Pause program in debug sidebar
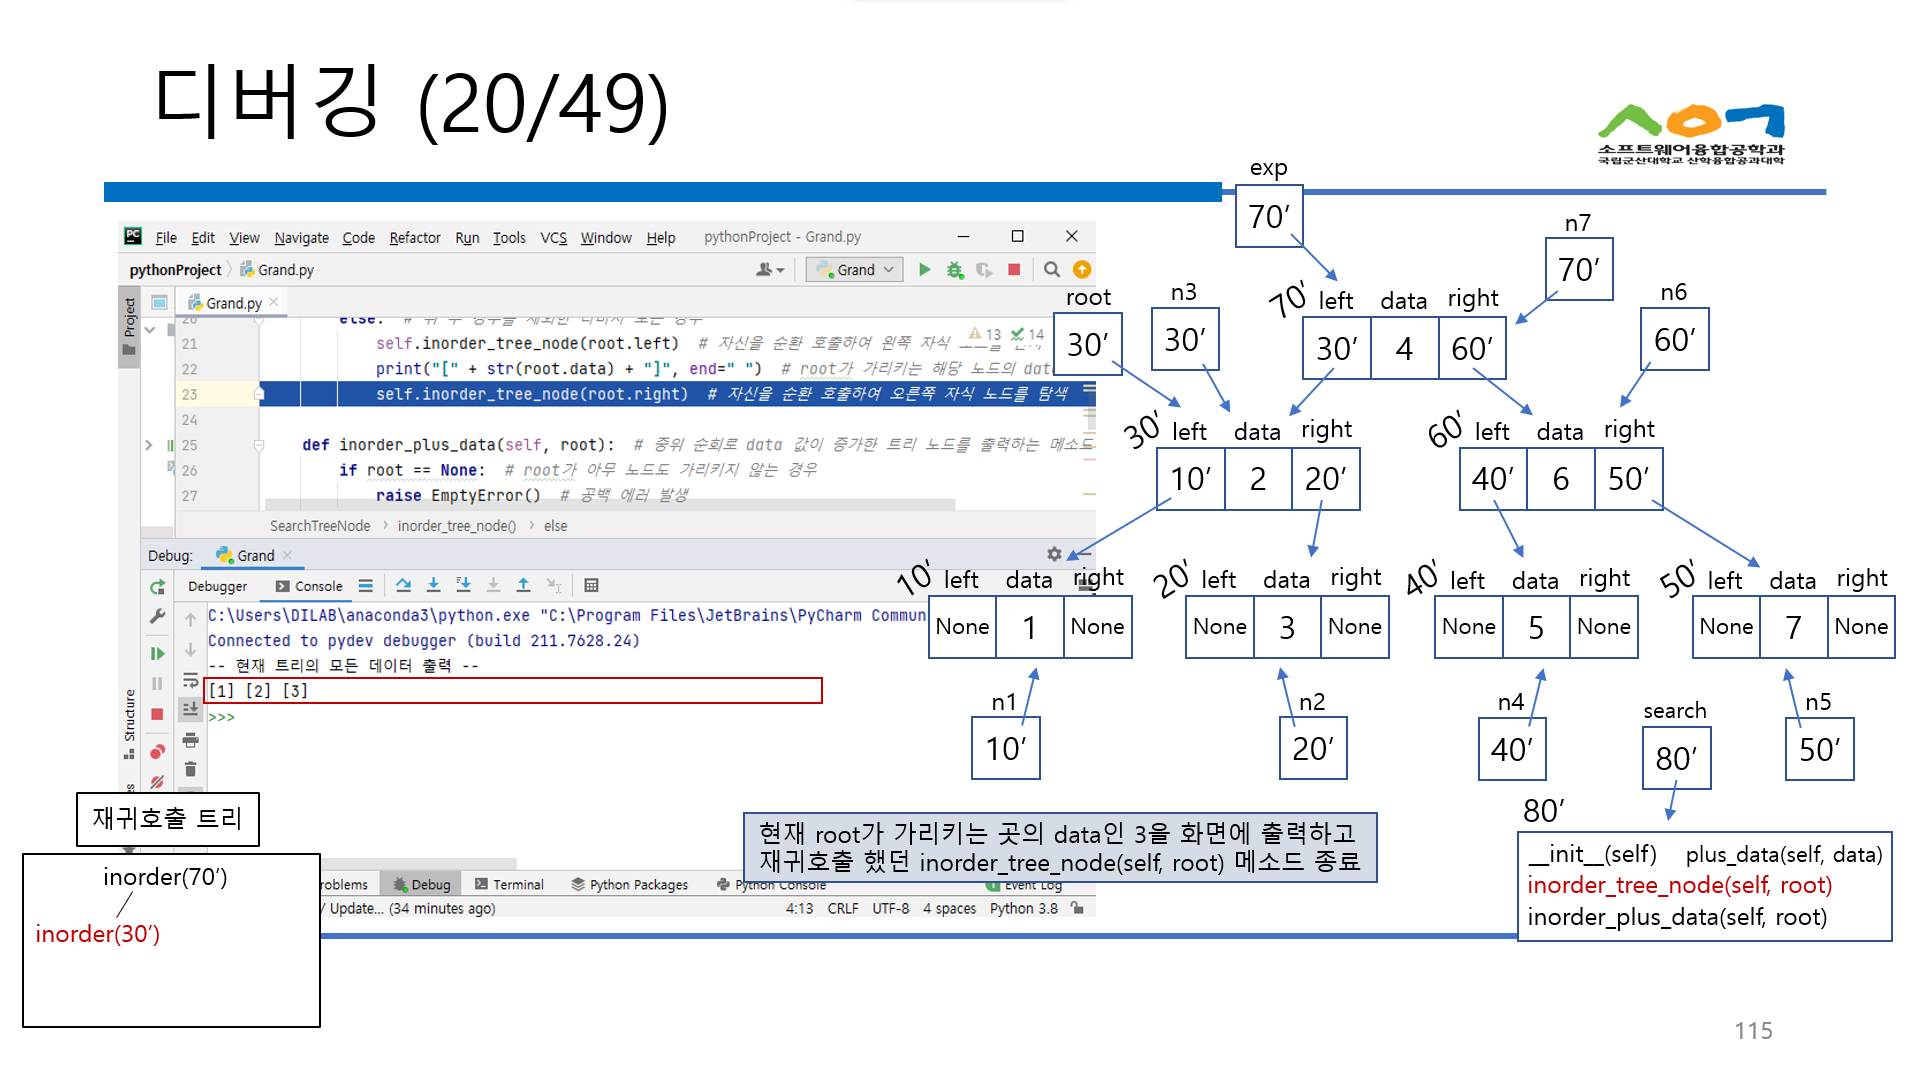Image resolution: width=1920 pixels, height=1080 pixels. point(158,683)
